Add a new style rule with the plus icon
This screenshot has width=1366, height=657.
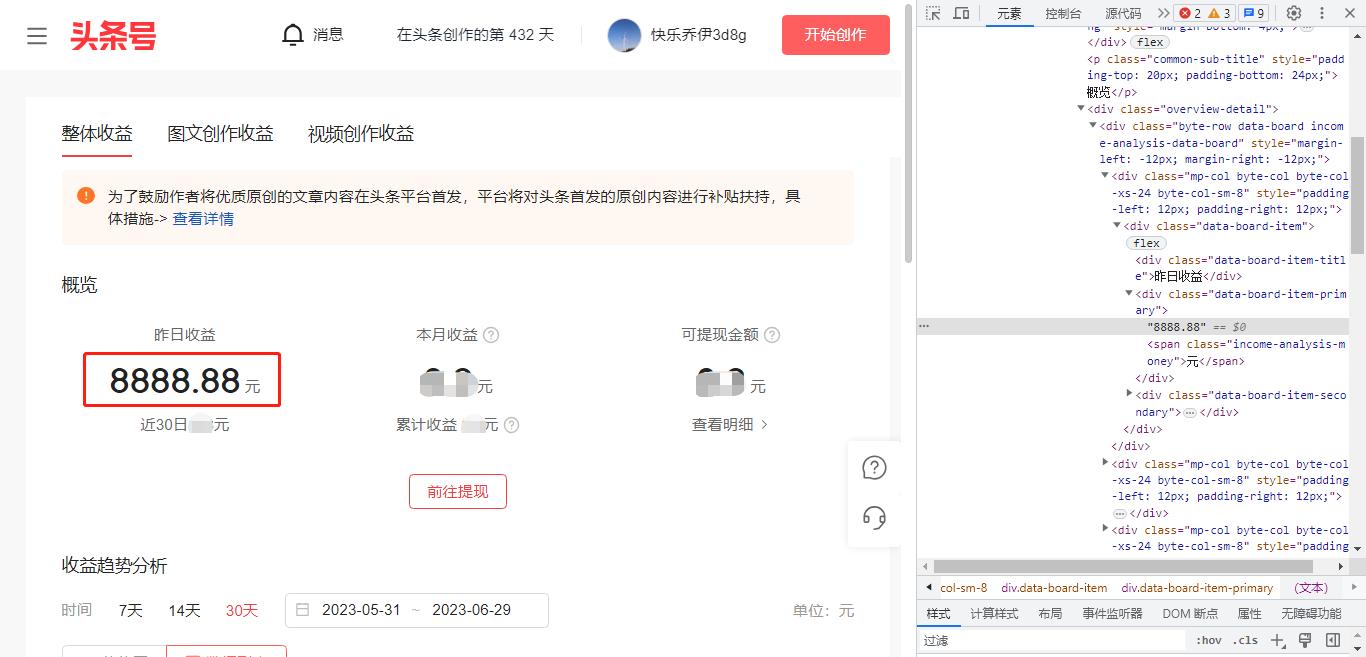[1277, 639]
